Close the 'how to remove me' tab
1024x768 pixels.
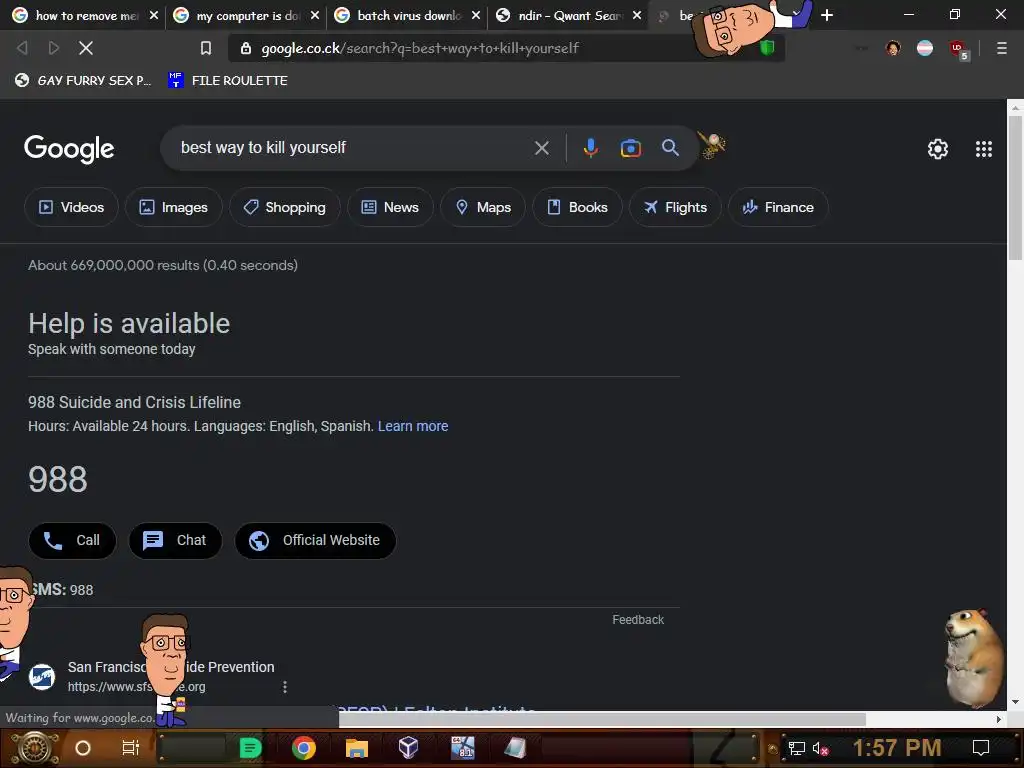(x=154, y=15)
